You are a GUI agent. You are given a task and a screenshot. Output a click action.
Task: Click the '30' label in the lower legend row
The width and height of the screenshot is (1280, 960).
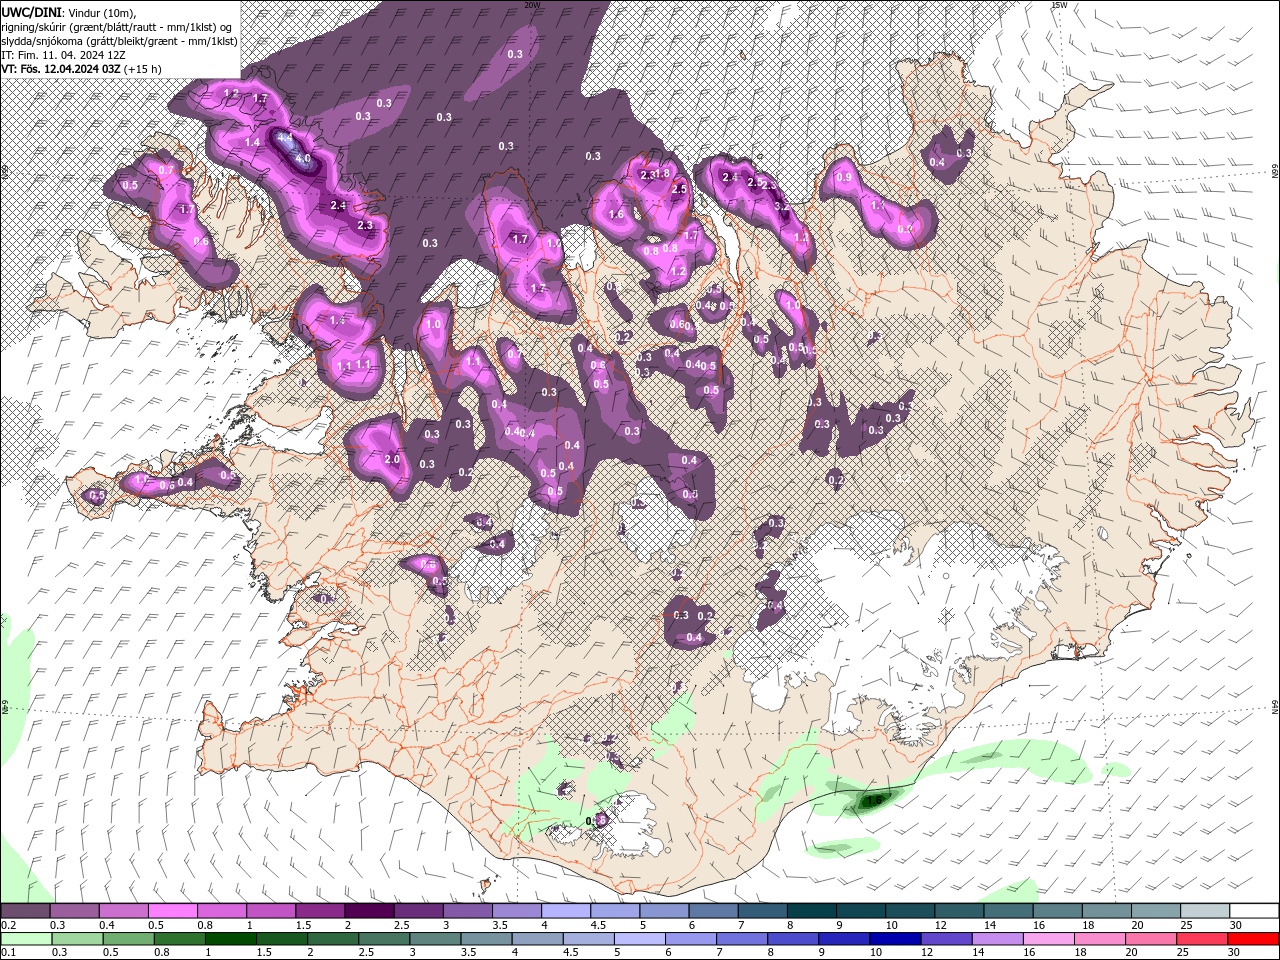tap(1233, 954)
